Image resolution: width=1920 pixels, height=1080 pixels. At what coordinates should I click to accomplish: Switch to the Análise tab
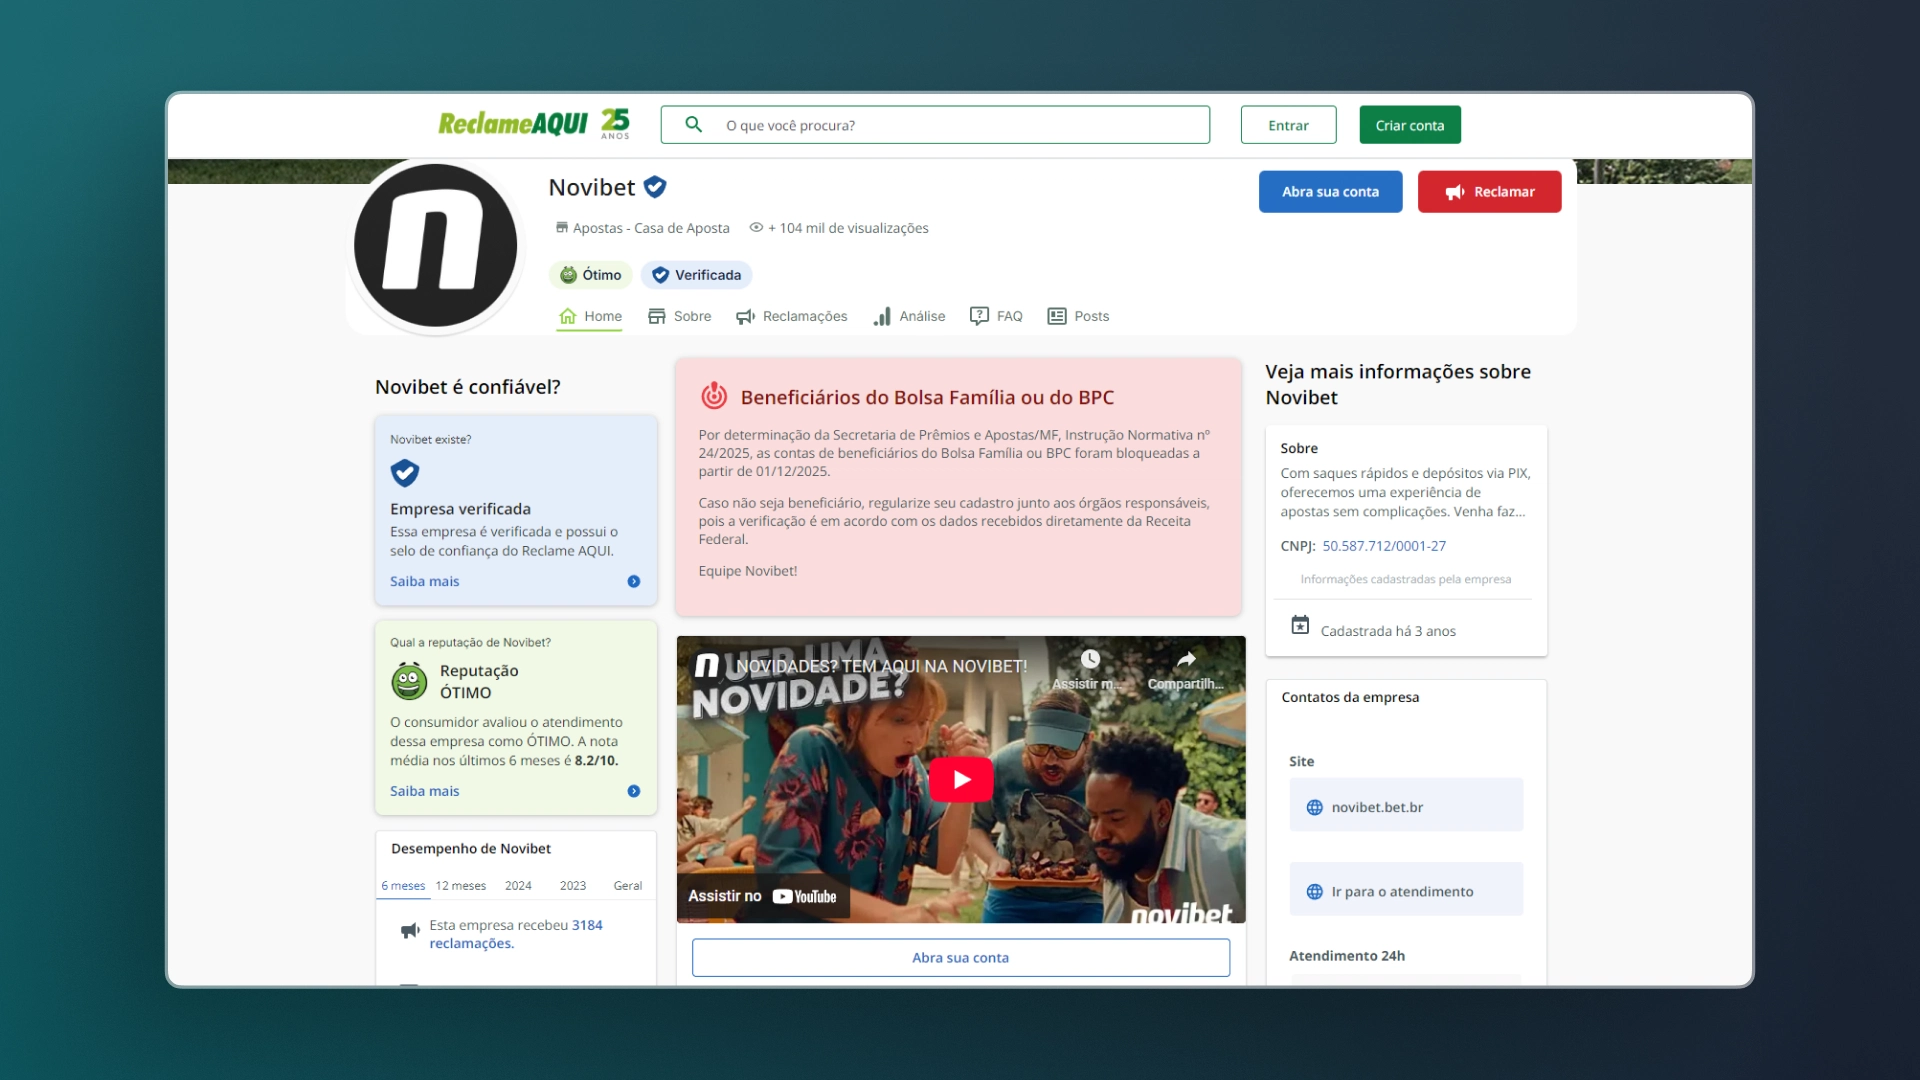[909, 316]
